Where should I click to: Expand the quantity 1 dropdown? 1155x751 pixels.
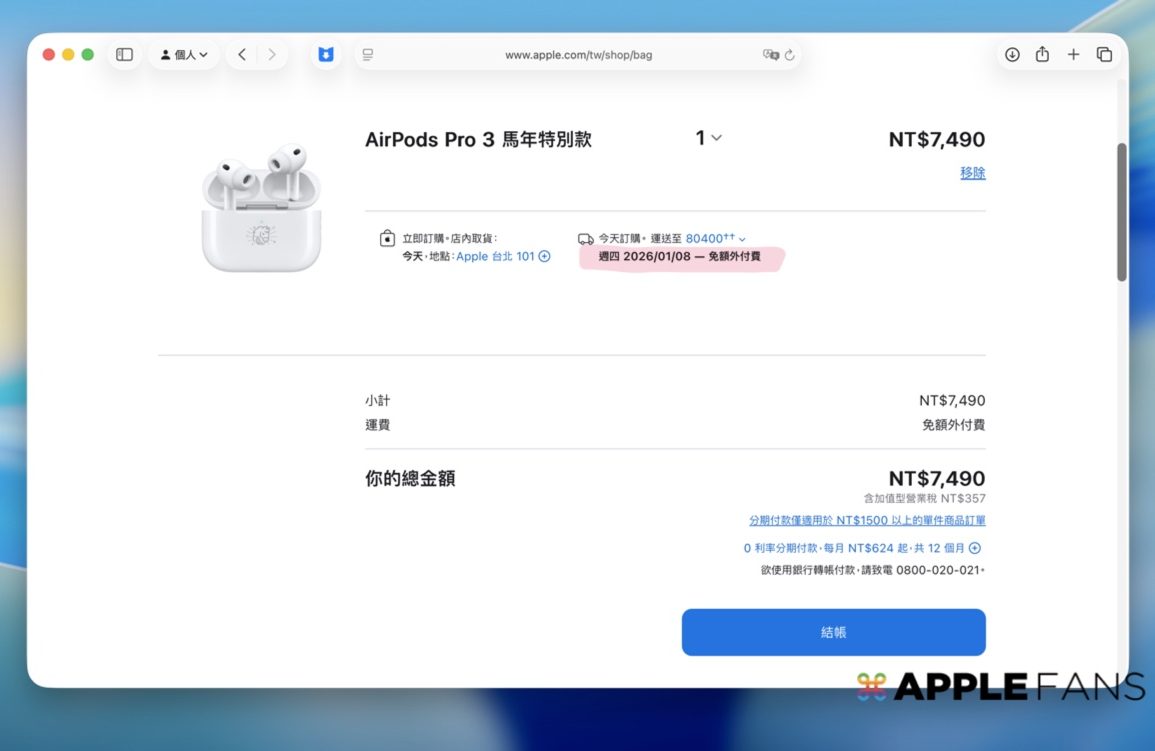(708, 138)
